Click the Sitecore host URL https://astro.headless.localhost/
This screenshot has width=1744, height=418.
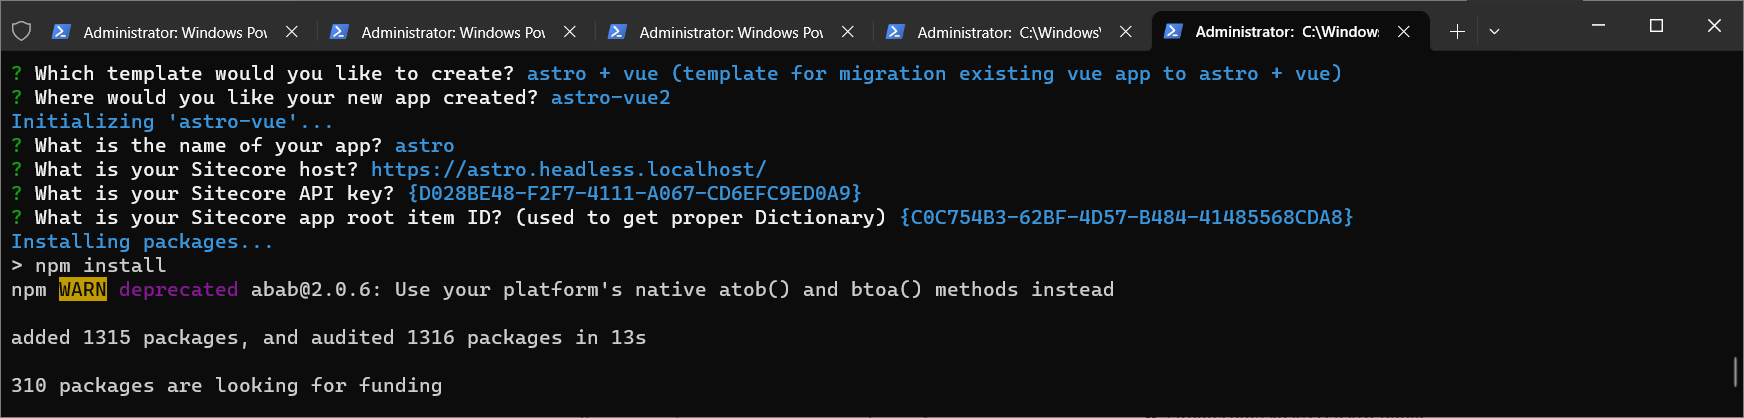568,169
